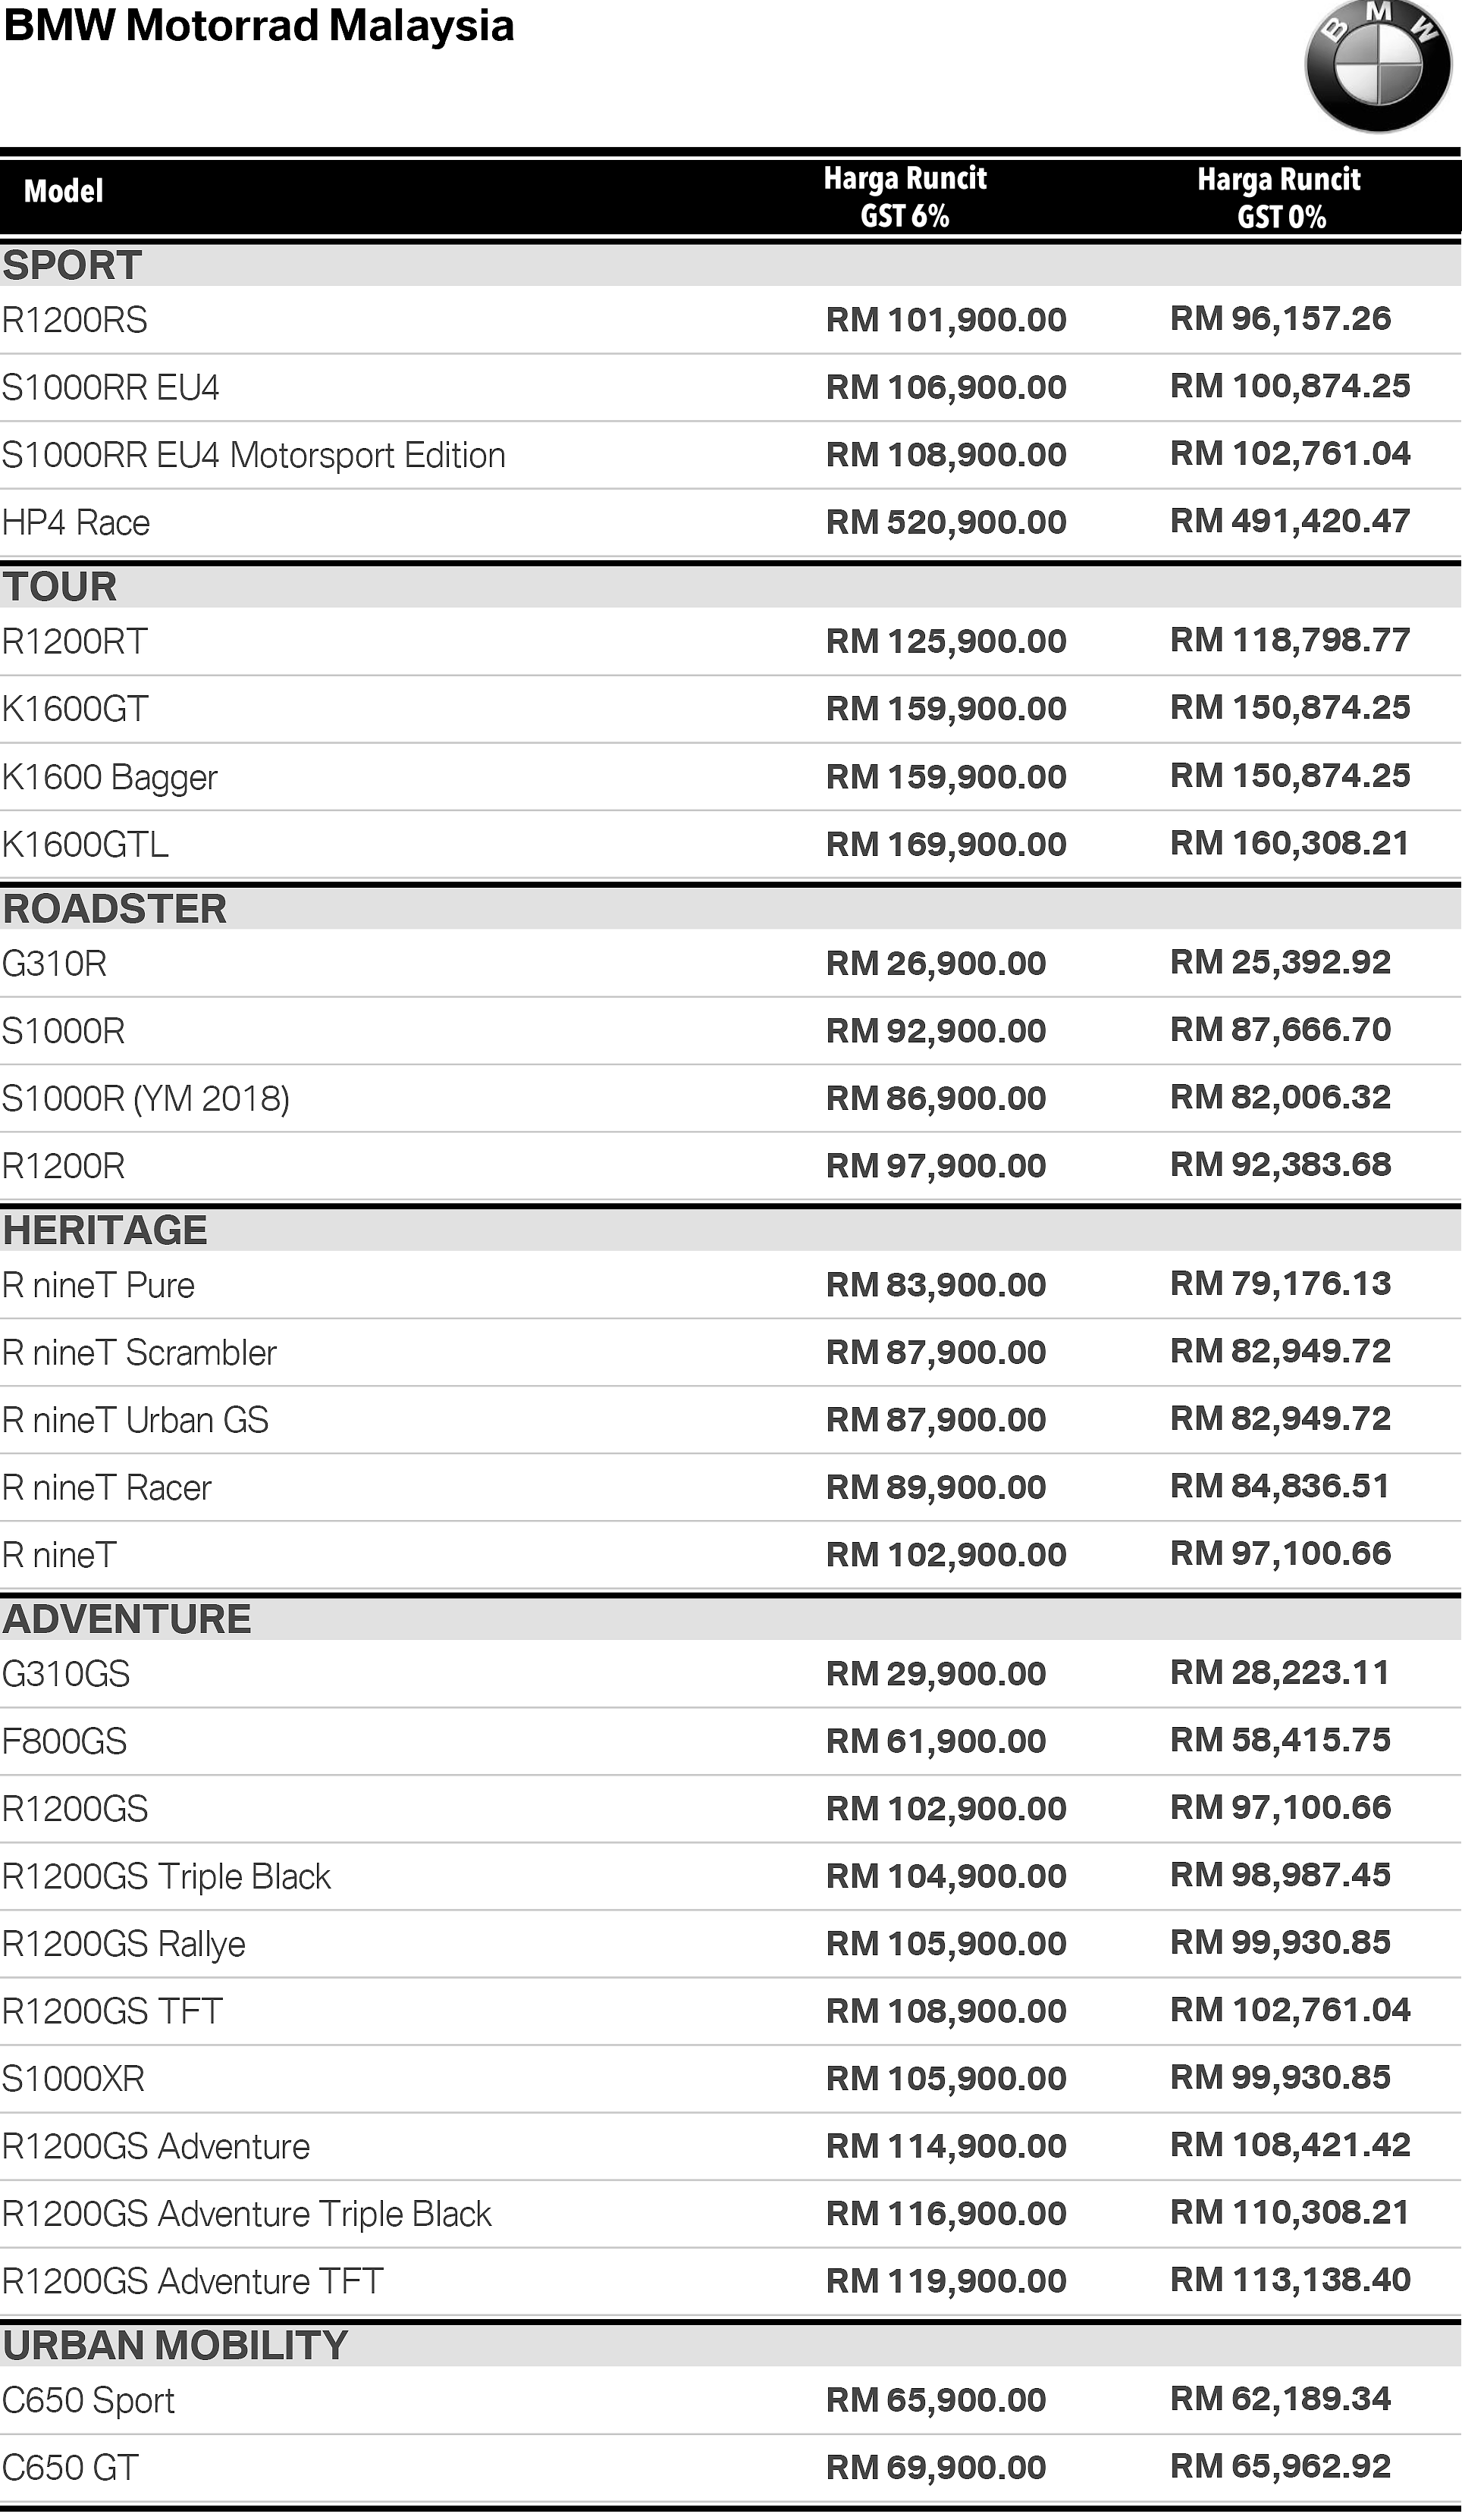This screenshot has width=1462, height=2520.
Task: Click the RM 520,900.00 price
Action: click(x=946, y=522)
